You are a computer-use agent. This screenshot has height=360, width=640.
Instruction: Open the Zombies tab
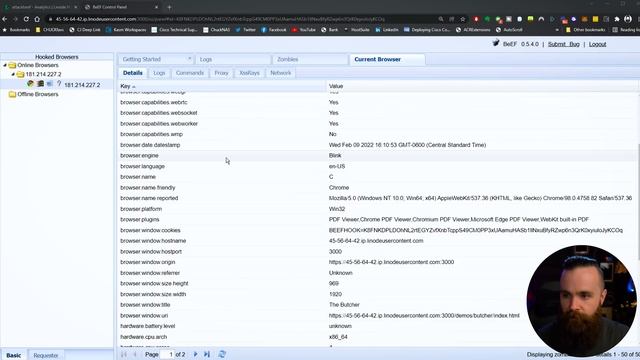pos(310,60)
